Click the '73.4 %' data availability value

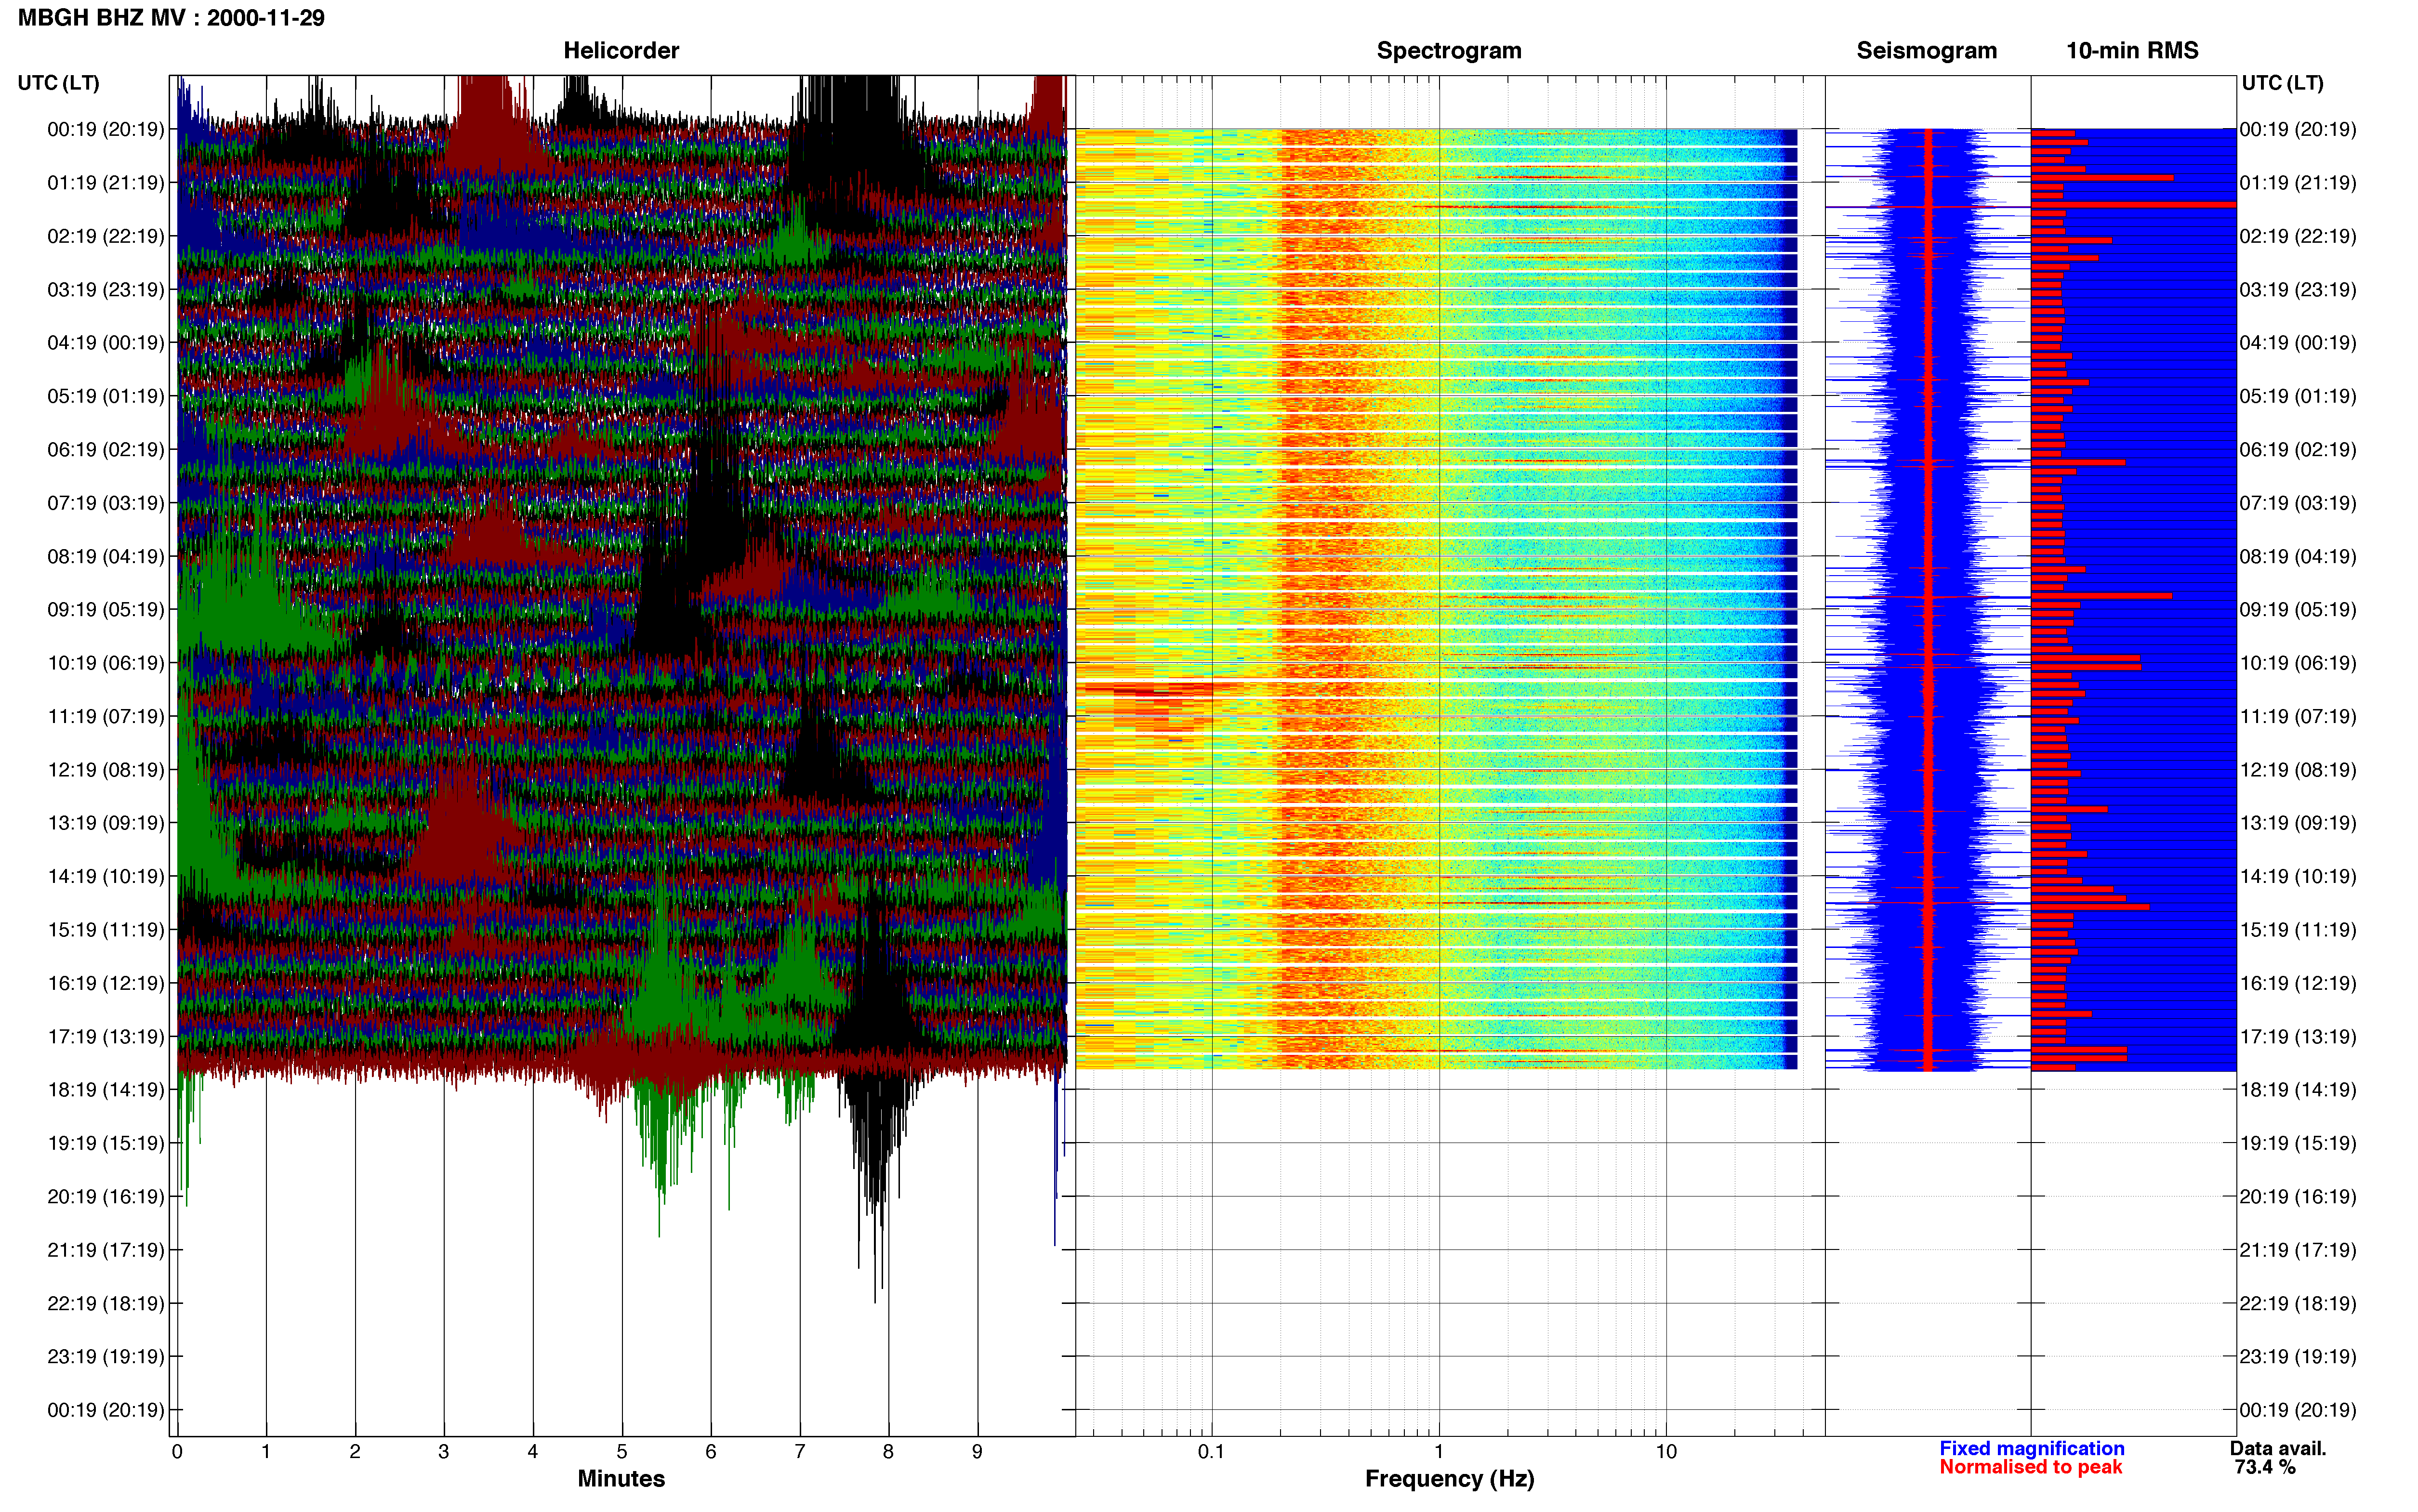click(2265, 1467)
